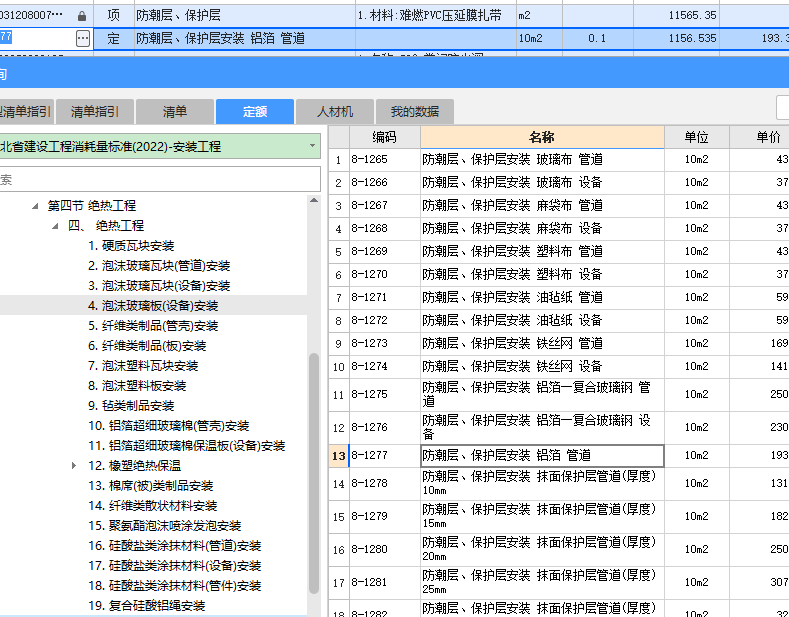Image resolution: width=789 pixels, height=617 pixels.
Task: Expand the 12. 橡塑绝热保温 node
Action: [x=74, y=466]
